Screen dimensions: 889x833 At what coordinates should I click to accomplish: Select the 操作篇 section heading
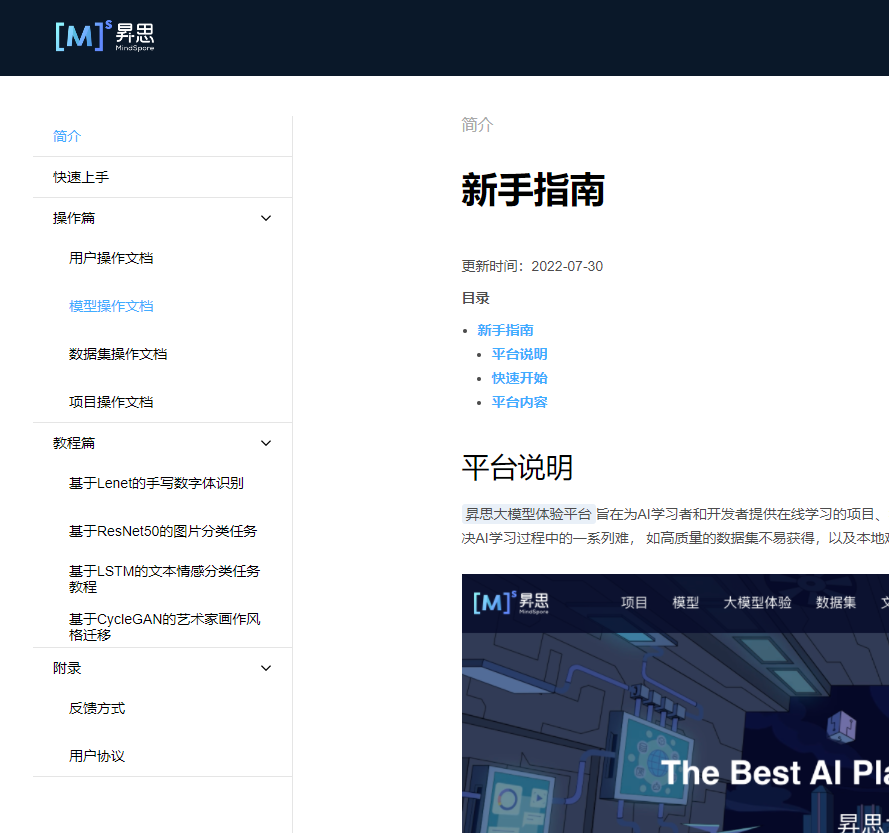tap(74, 218)
